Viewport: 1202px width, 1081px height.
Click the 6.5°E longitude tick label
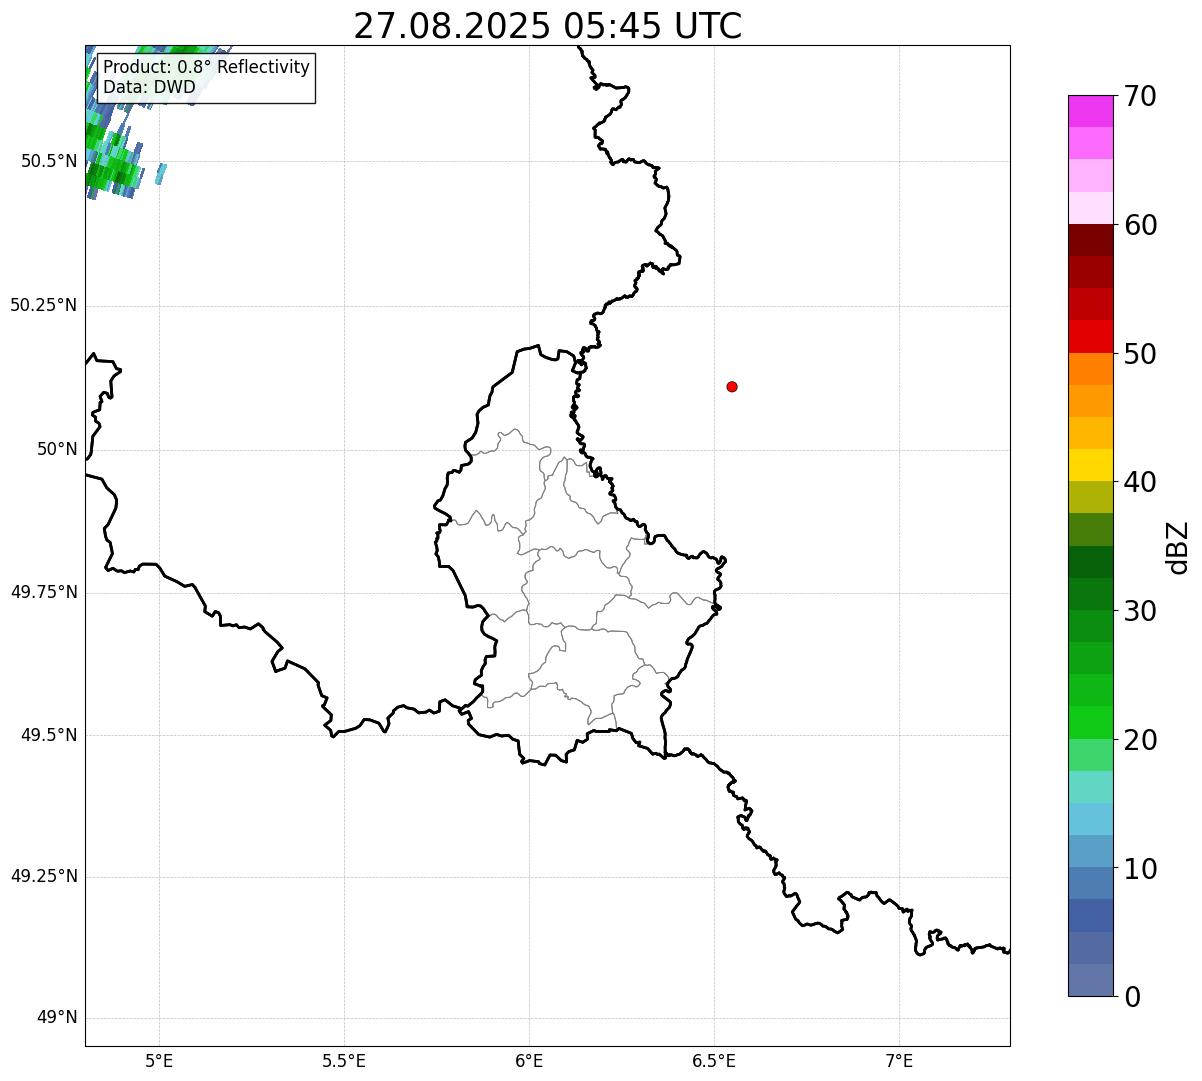714,1060
